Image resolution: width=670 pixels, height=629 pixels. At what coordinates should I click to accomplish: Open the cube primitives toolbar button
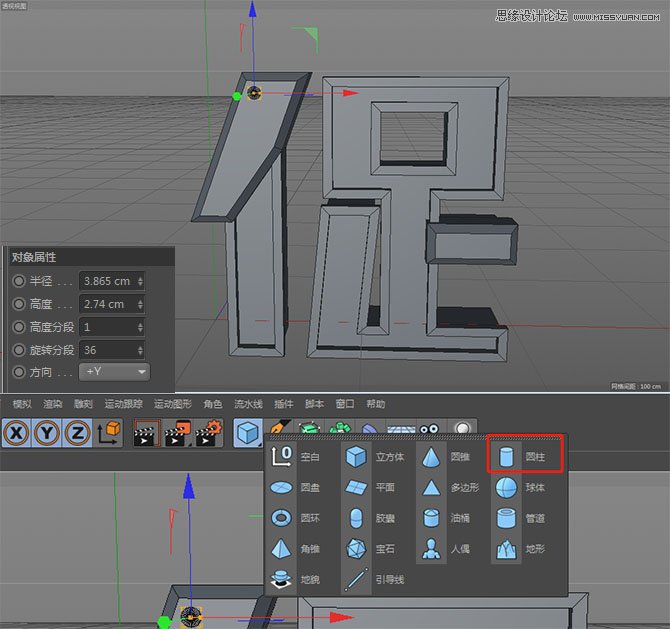pyautogui.click(x=248, y=433)
